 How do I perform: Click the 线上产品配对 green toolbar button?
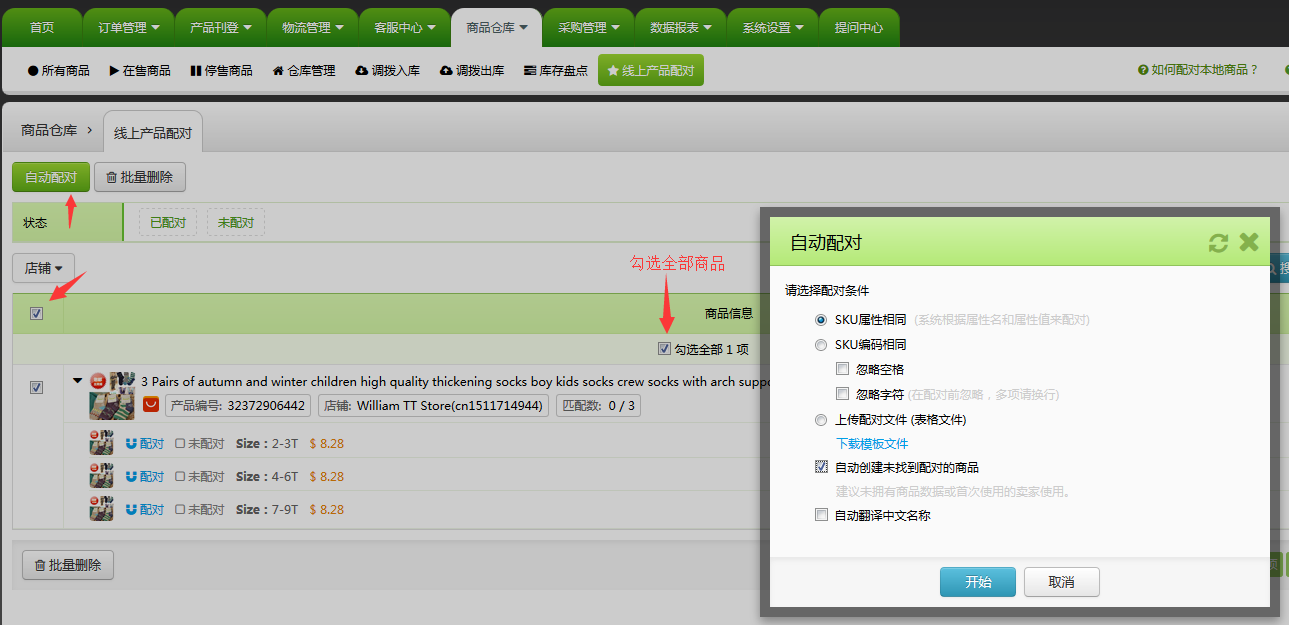(x=651, y=70)
